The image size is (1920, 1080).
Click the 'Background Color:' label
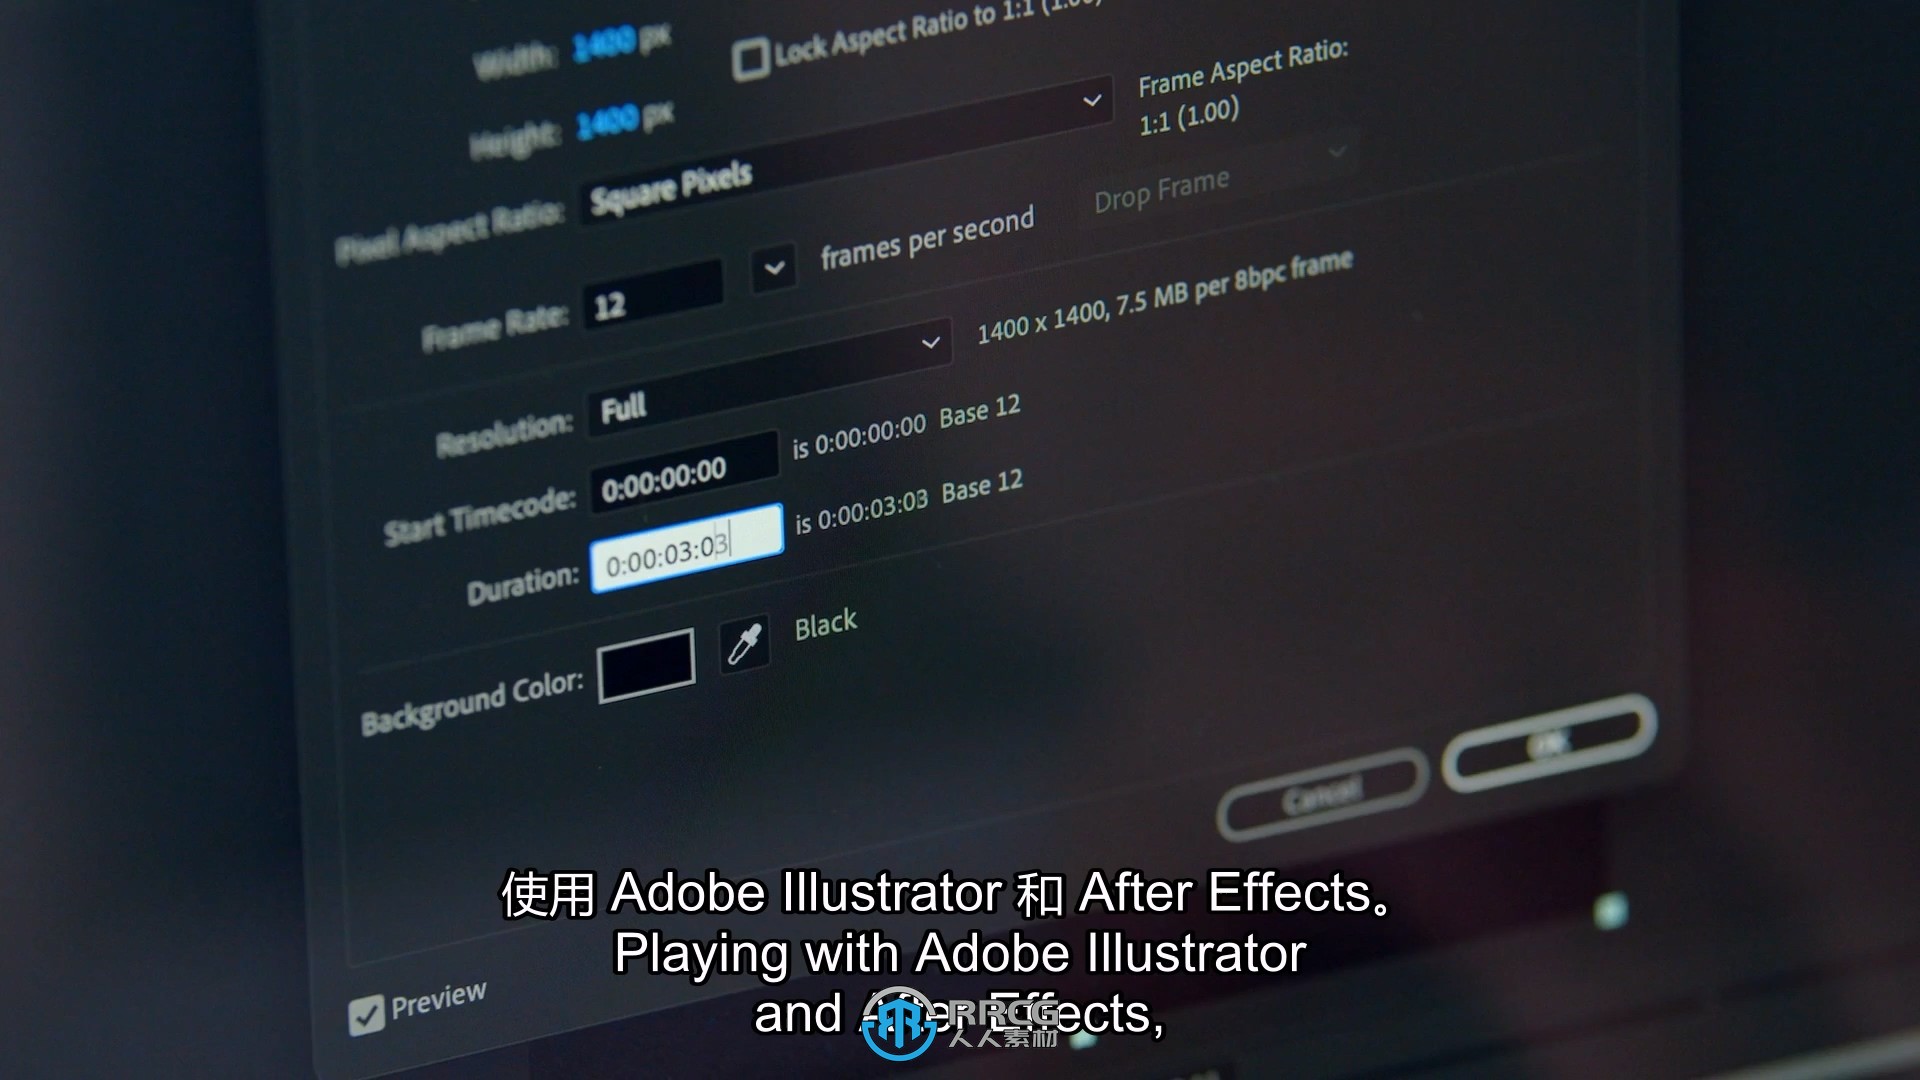[473, 703]
